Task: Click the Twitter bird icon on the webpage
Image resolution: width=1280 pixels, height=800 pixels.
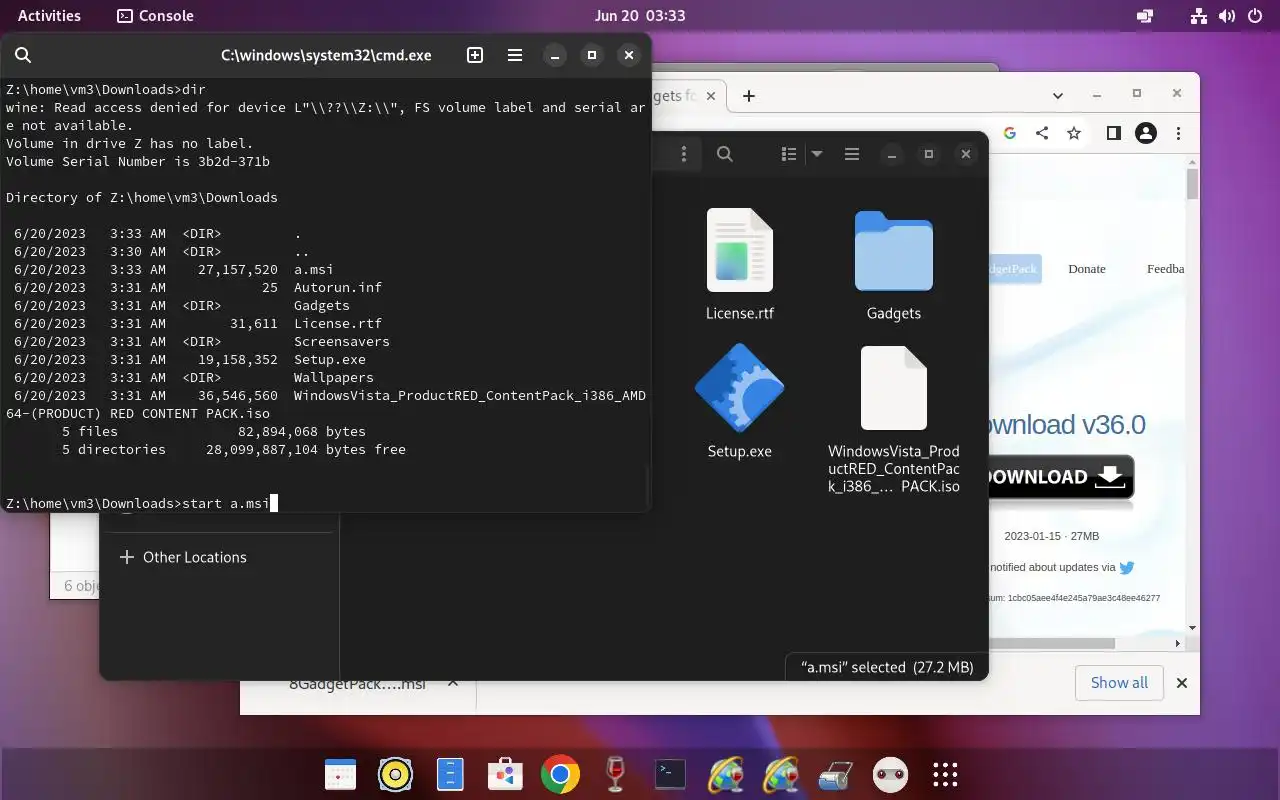Action: (1127, 567)
